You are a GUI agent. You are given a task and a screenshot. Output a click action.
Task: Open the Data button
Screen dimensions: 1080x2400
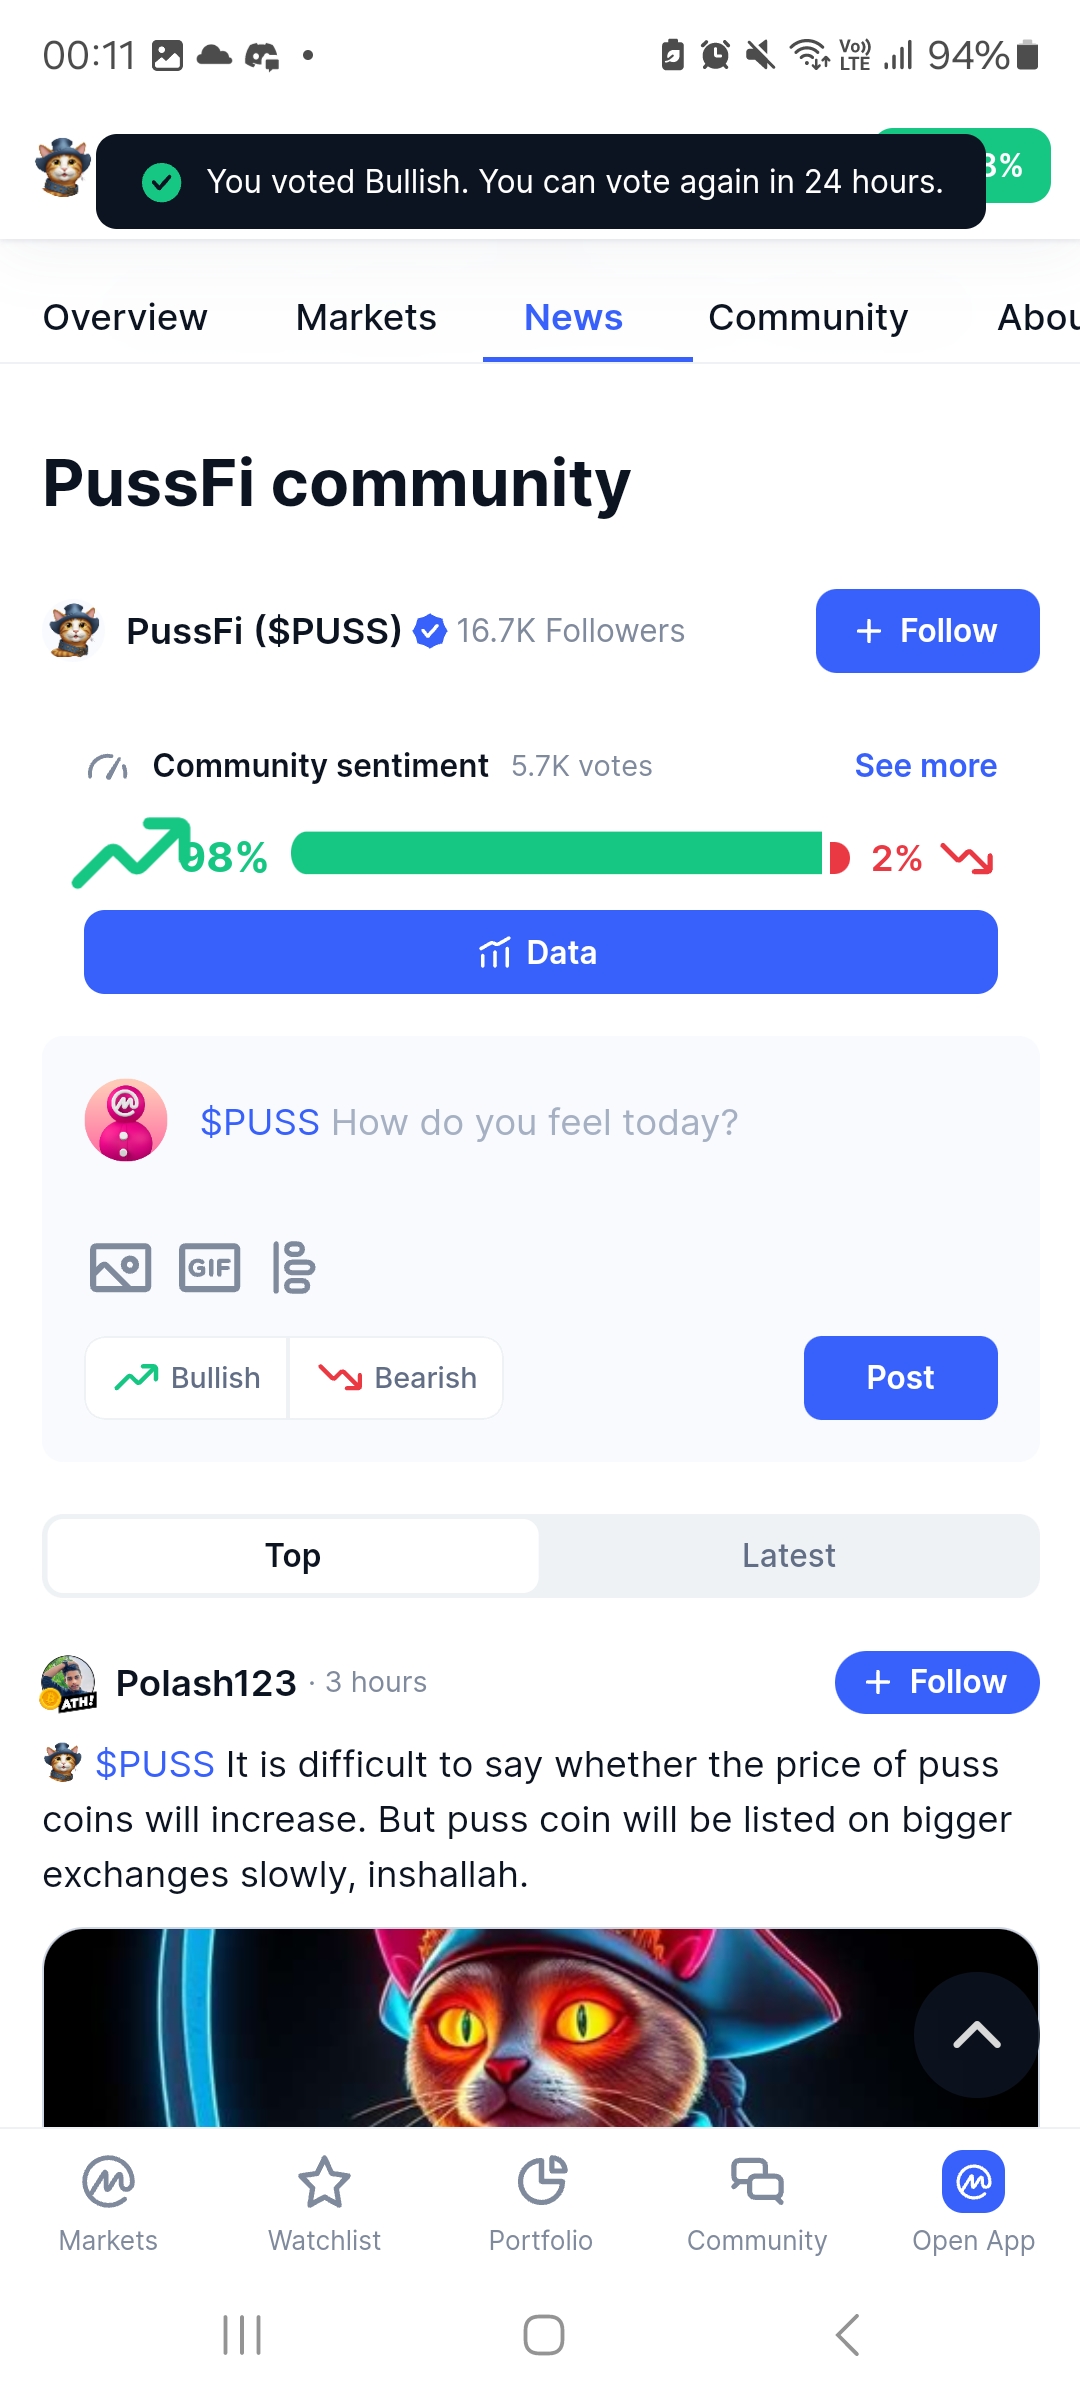tap(541, 952)
